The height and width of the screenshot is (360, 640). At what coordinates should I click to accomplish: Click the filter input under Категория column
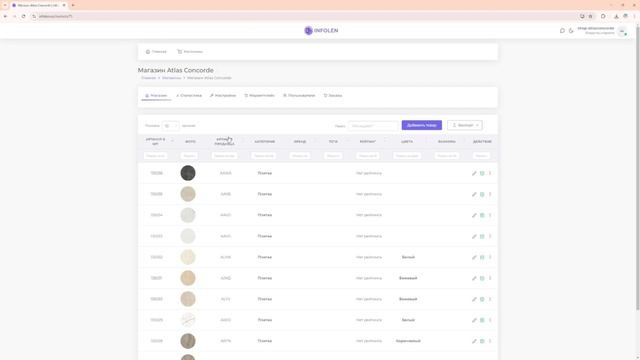264,156
